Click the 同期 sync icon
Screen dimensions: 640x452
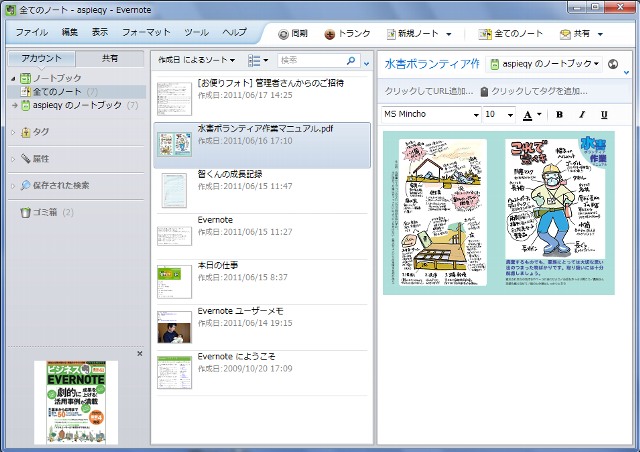tap(283, 34)
